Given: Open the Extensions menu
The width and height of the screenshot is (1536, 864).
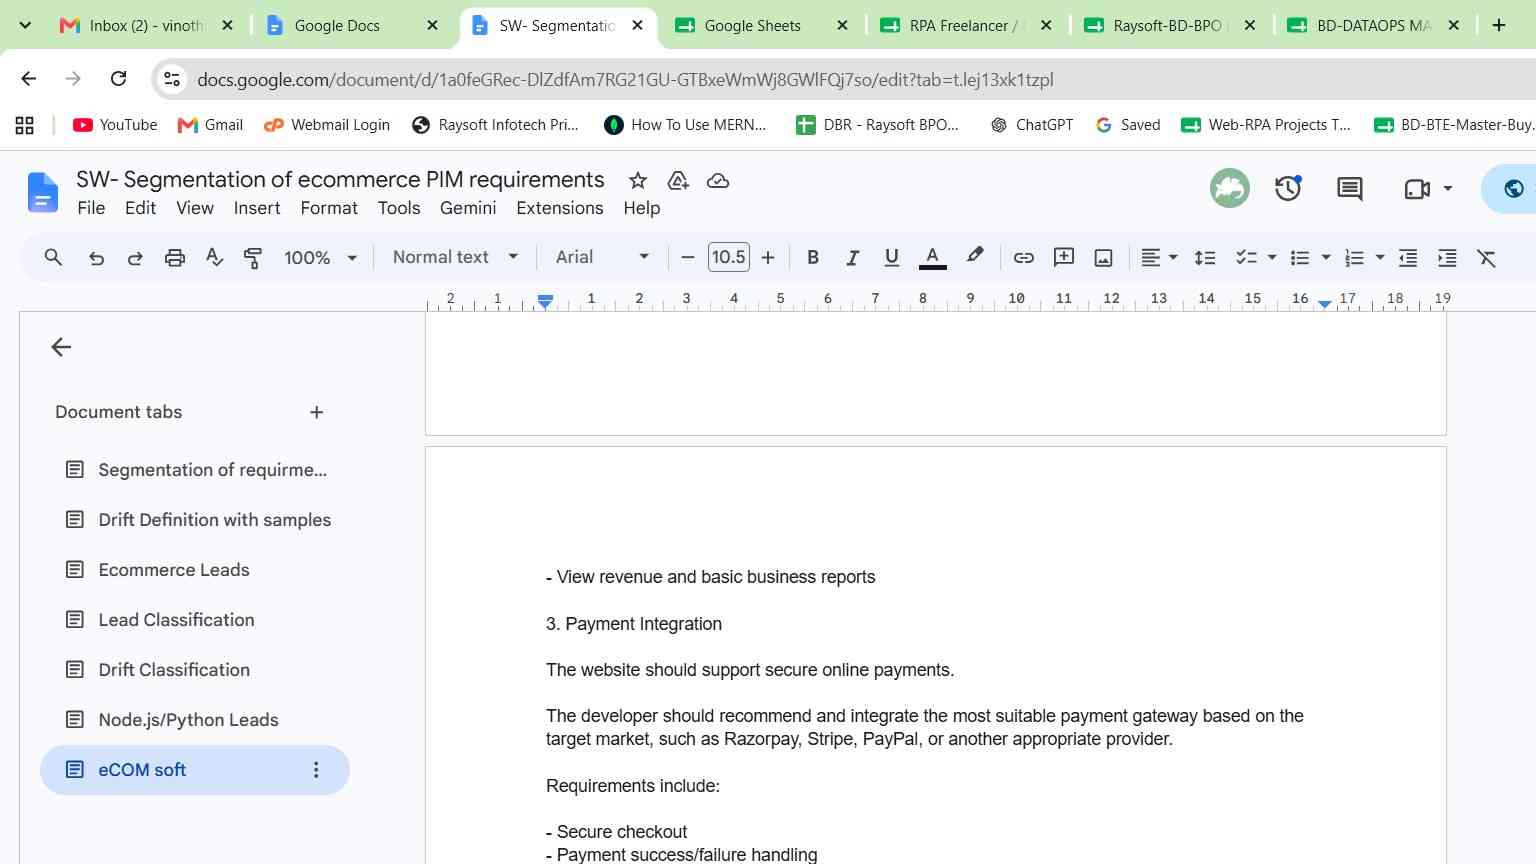Looking at the screenshot, I should point(560,208).
